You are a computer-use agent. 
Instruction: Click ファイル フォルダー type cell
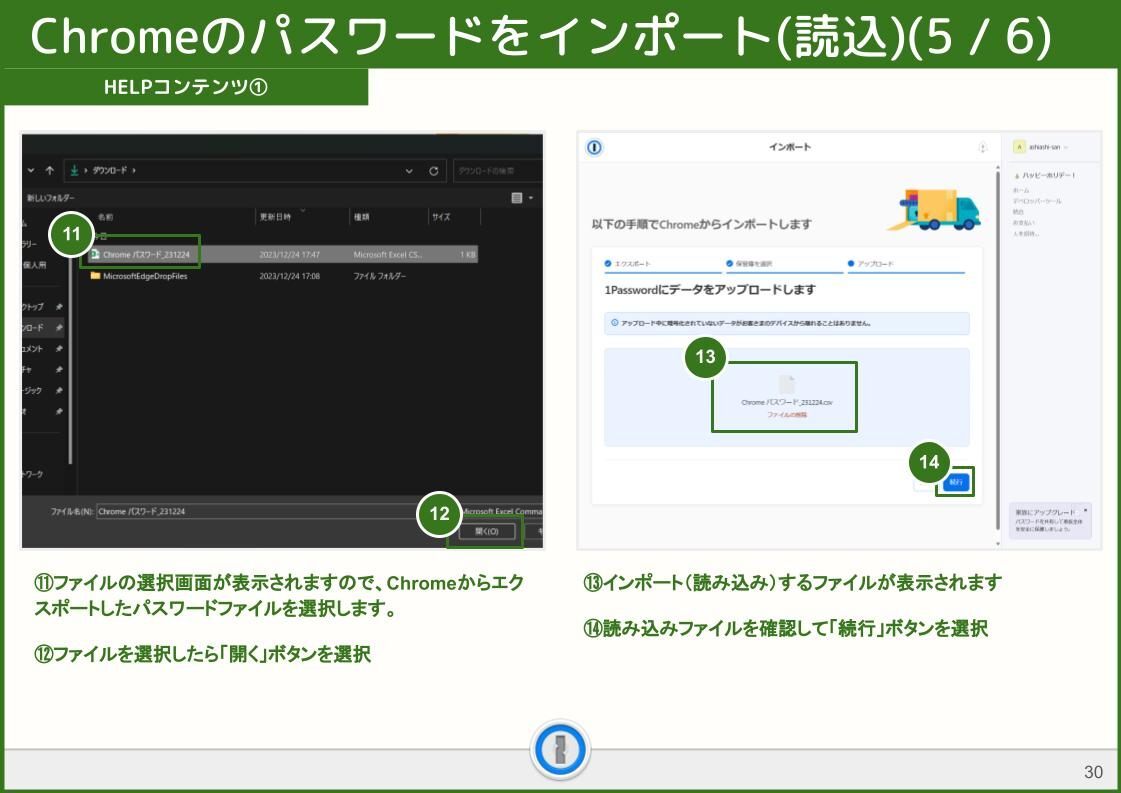pyautogui.click(x=380, y=276)
